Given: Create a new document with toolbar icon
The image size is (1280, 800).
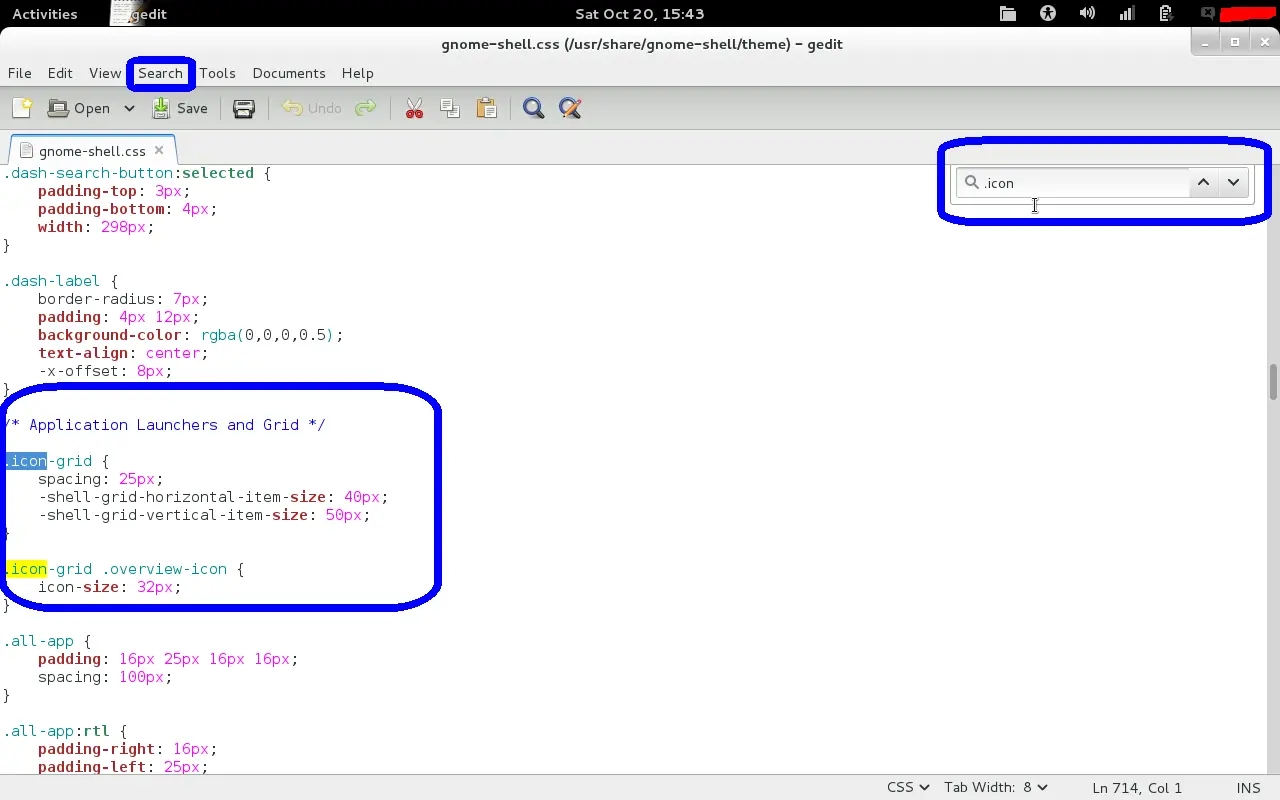Looking at the screenshot, I should point(22,108).
